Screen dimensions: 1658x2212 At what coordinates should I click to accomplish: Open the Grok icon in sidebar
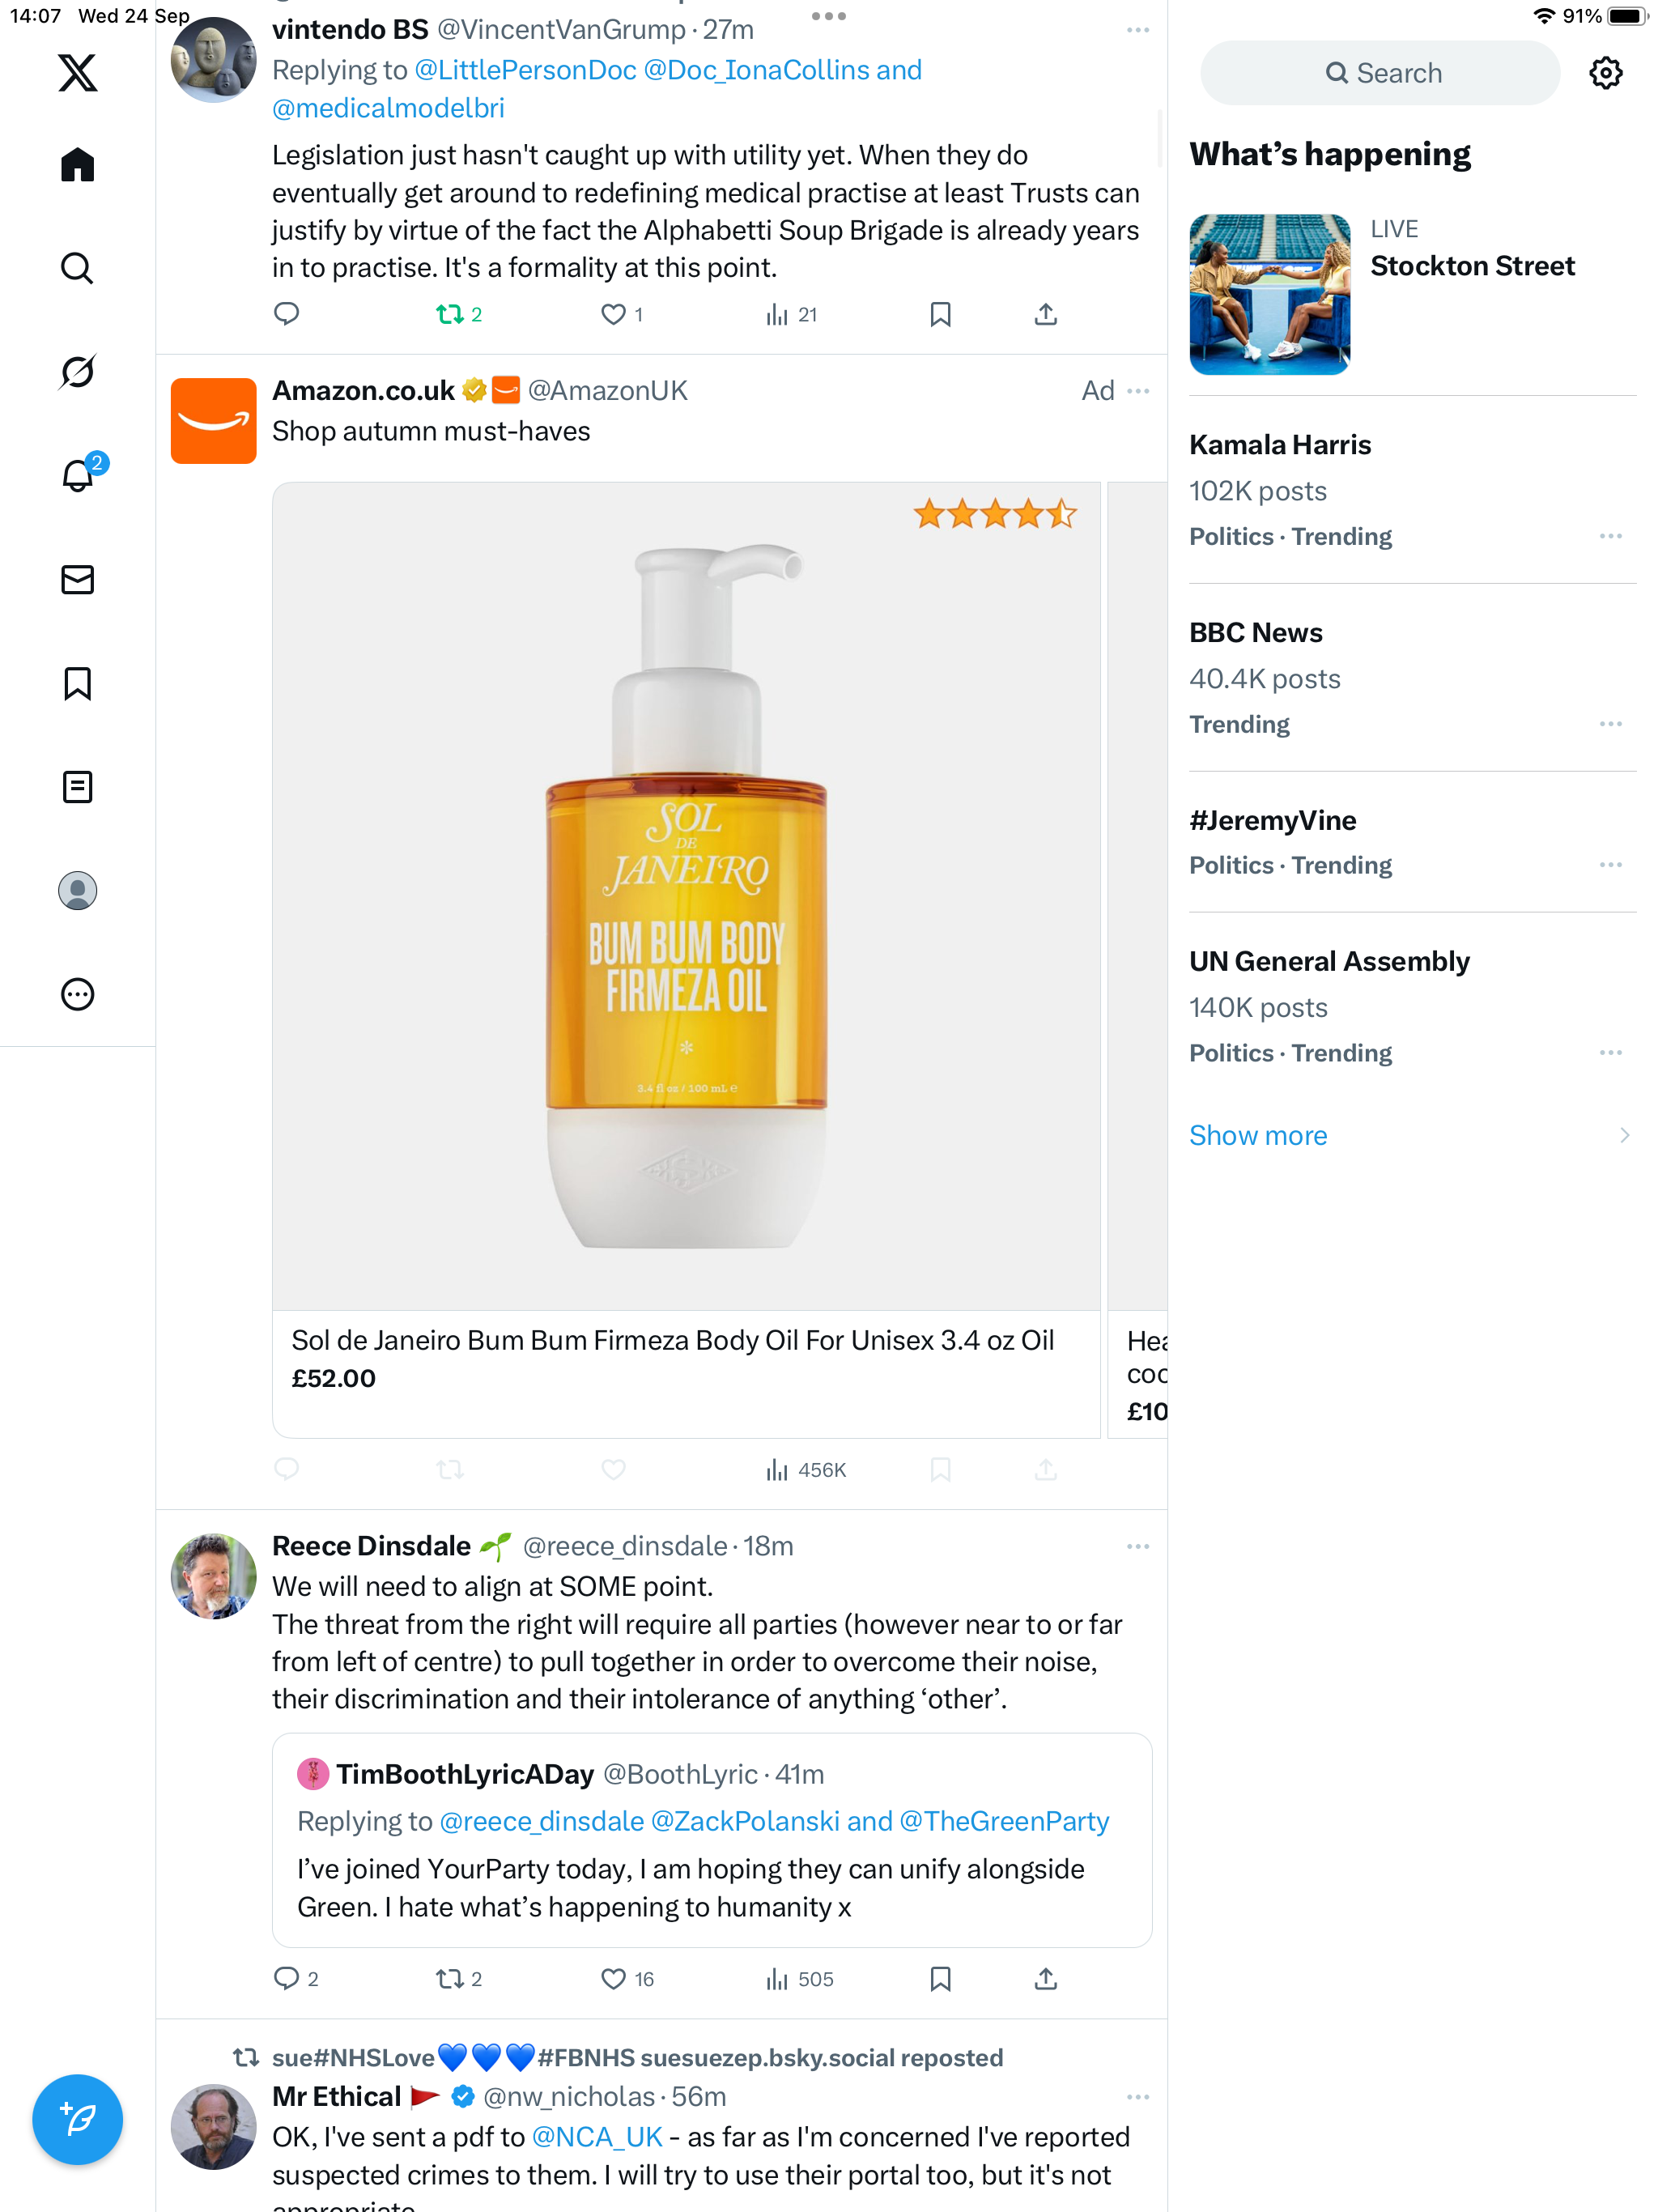77,372
